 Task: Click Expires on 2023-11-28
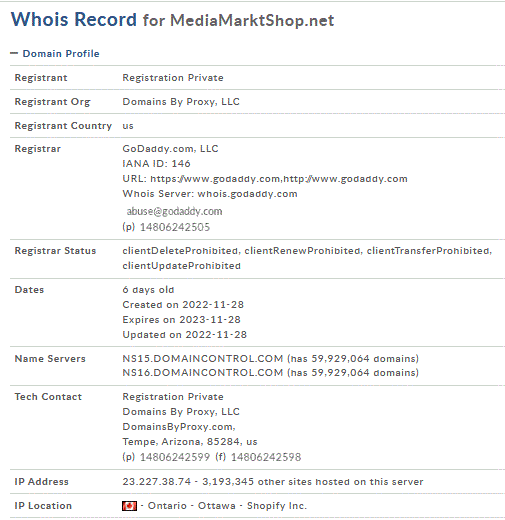(x=181, y=320)
